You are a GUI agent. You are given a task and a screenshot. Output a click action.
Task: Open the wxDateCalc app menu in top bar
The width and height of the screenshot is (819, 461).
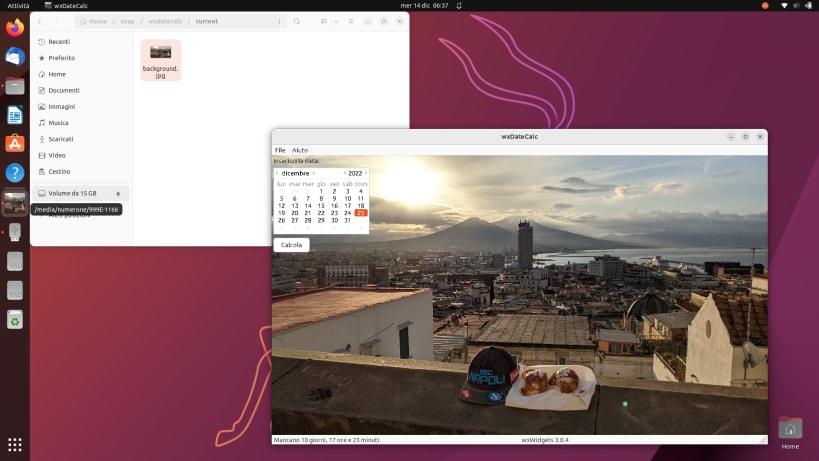point(66,6)
